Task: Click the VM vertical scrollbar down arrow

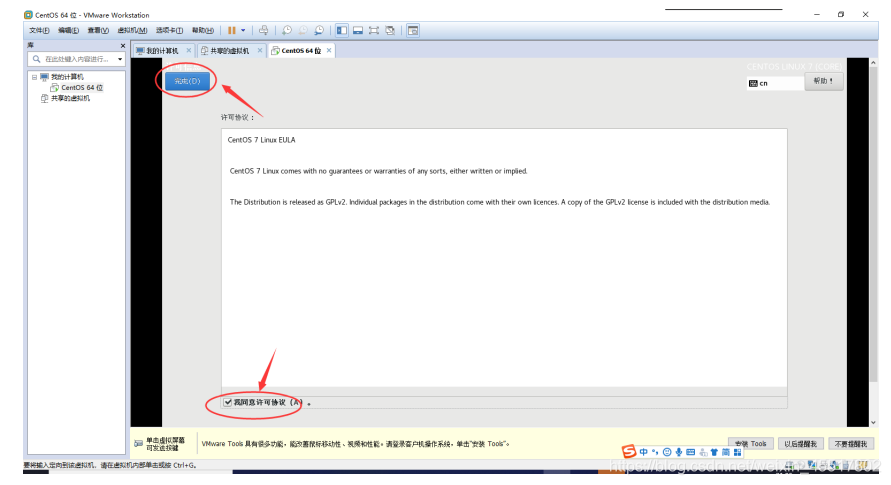Action: [x=873, y=423]
